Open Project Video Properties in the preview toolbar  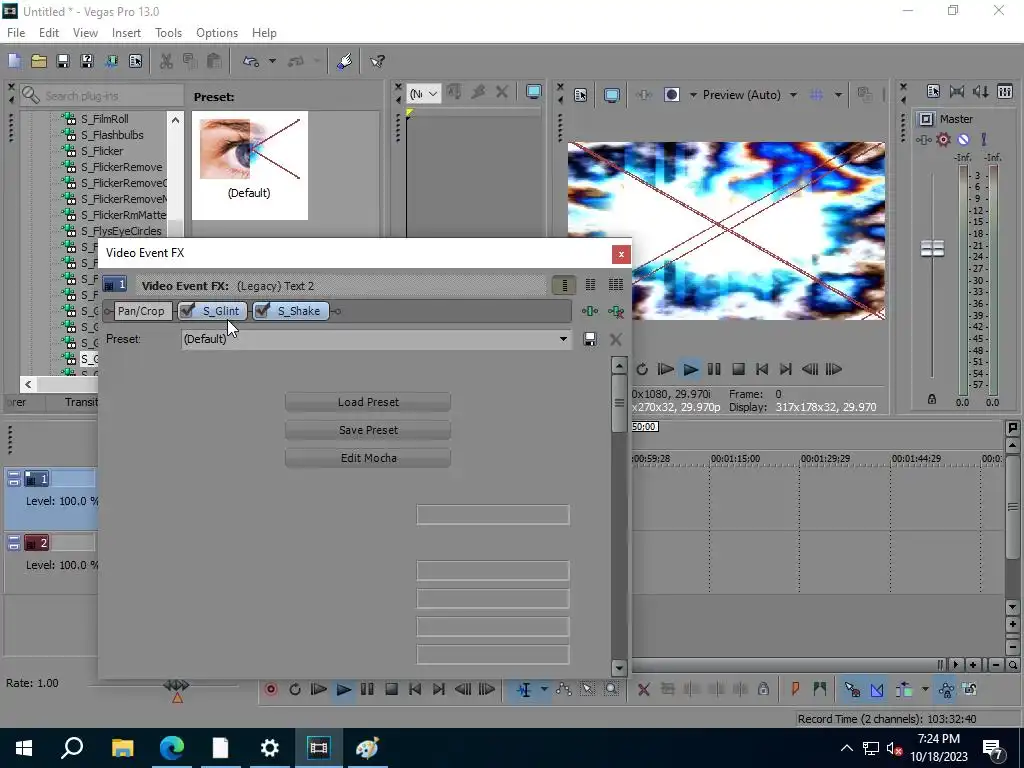[581, 95]
